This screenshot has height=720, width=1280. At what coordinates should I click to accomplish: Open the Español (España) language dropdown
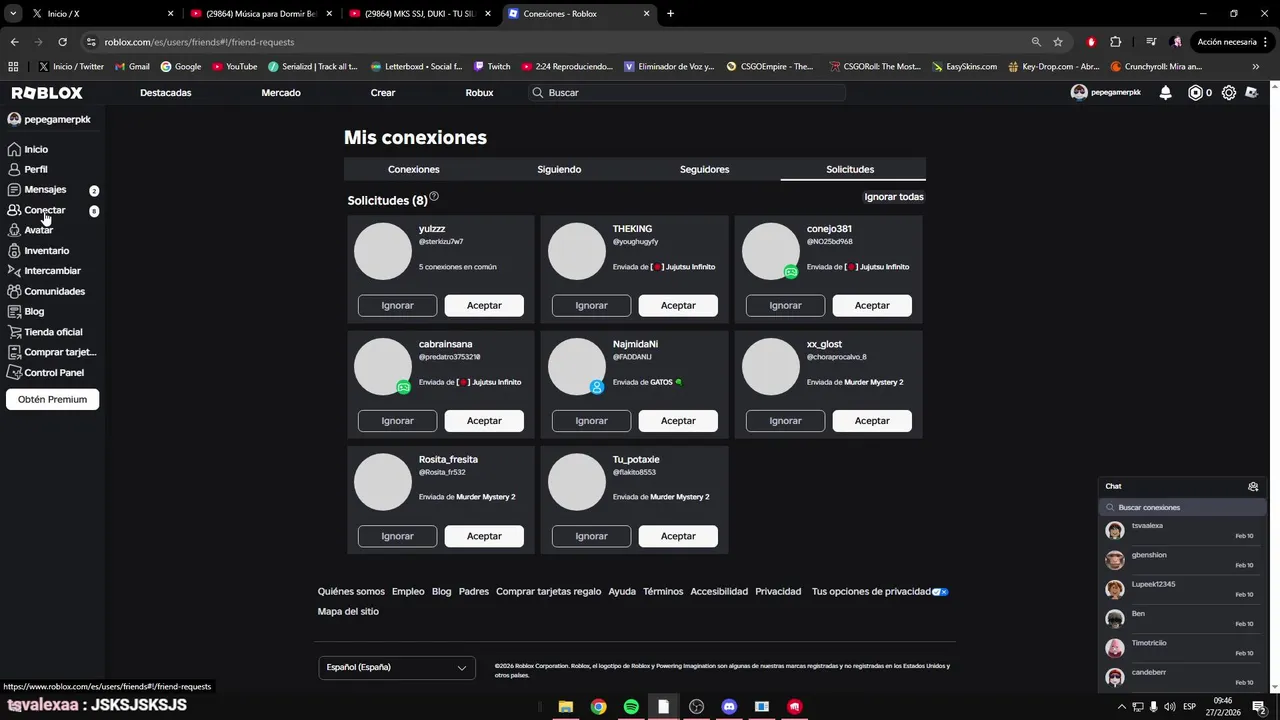(x=397, y=667)
